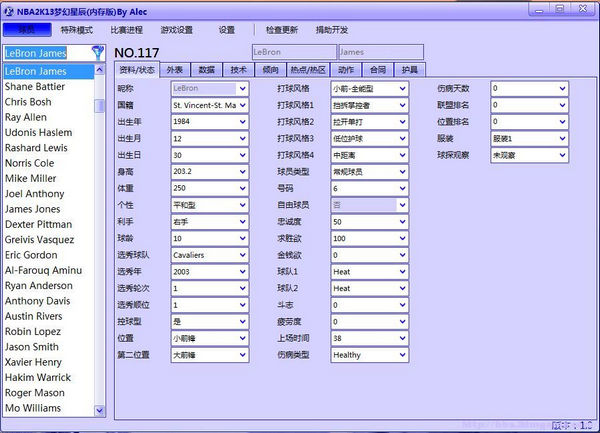
Task: Select Dexter Pittman in player list
Action: pyautogui.click(x=48, y=225)
